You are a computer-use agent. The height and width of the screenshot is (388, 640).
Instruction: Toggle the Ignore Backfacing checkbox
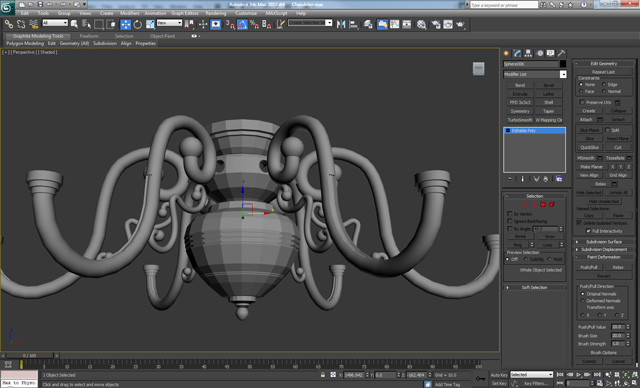pos(510,221)
